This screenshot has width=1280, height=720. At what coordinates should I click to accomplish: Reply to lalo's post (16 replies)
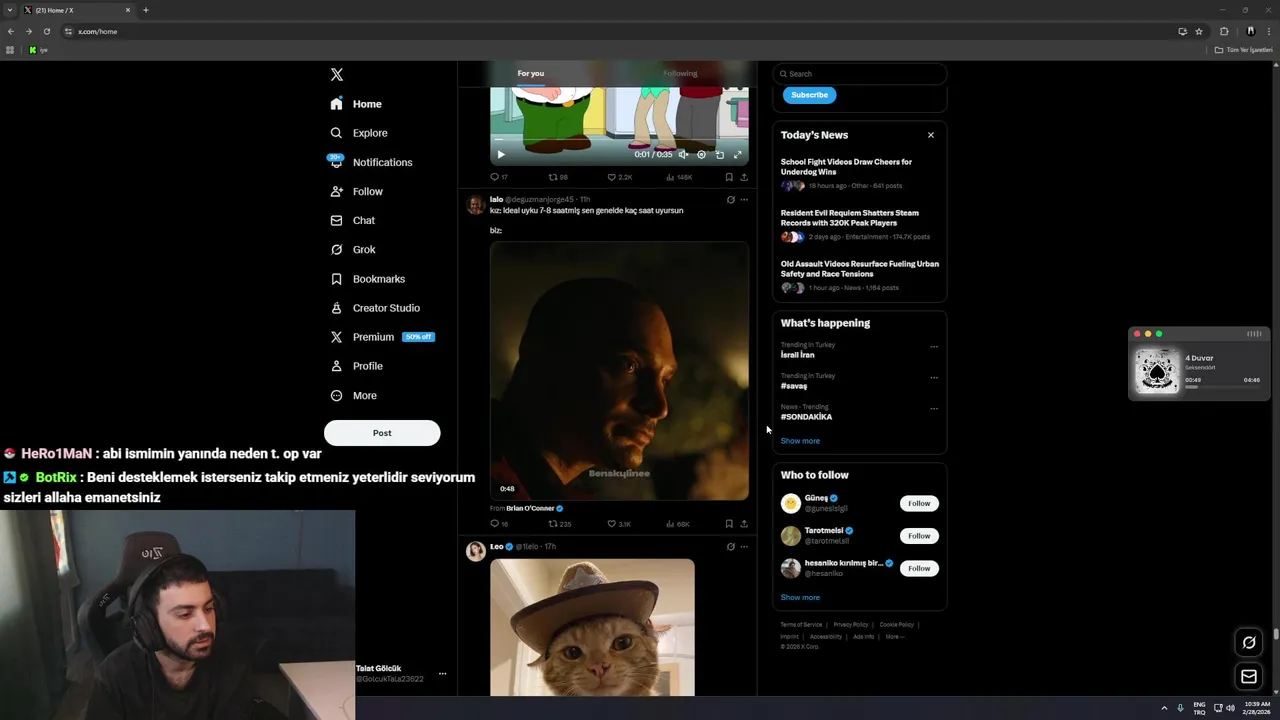tap(498, 524)
